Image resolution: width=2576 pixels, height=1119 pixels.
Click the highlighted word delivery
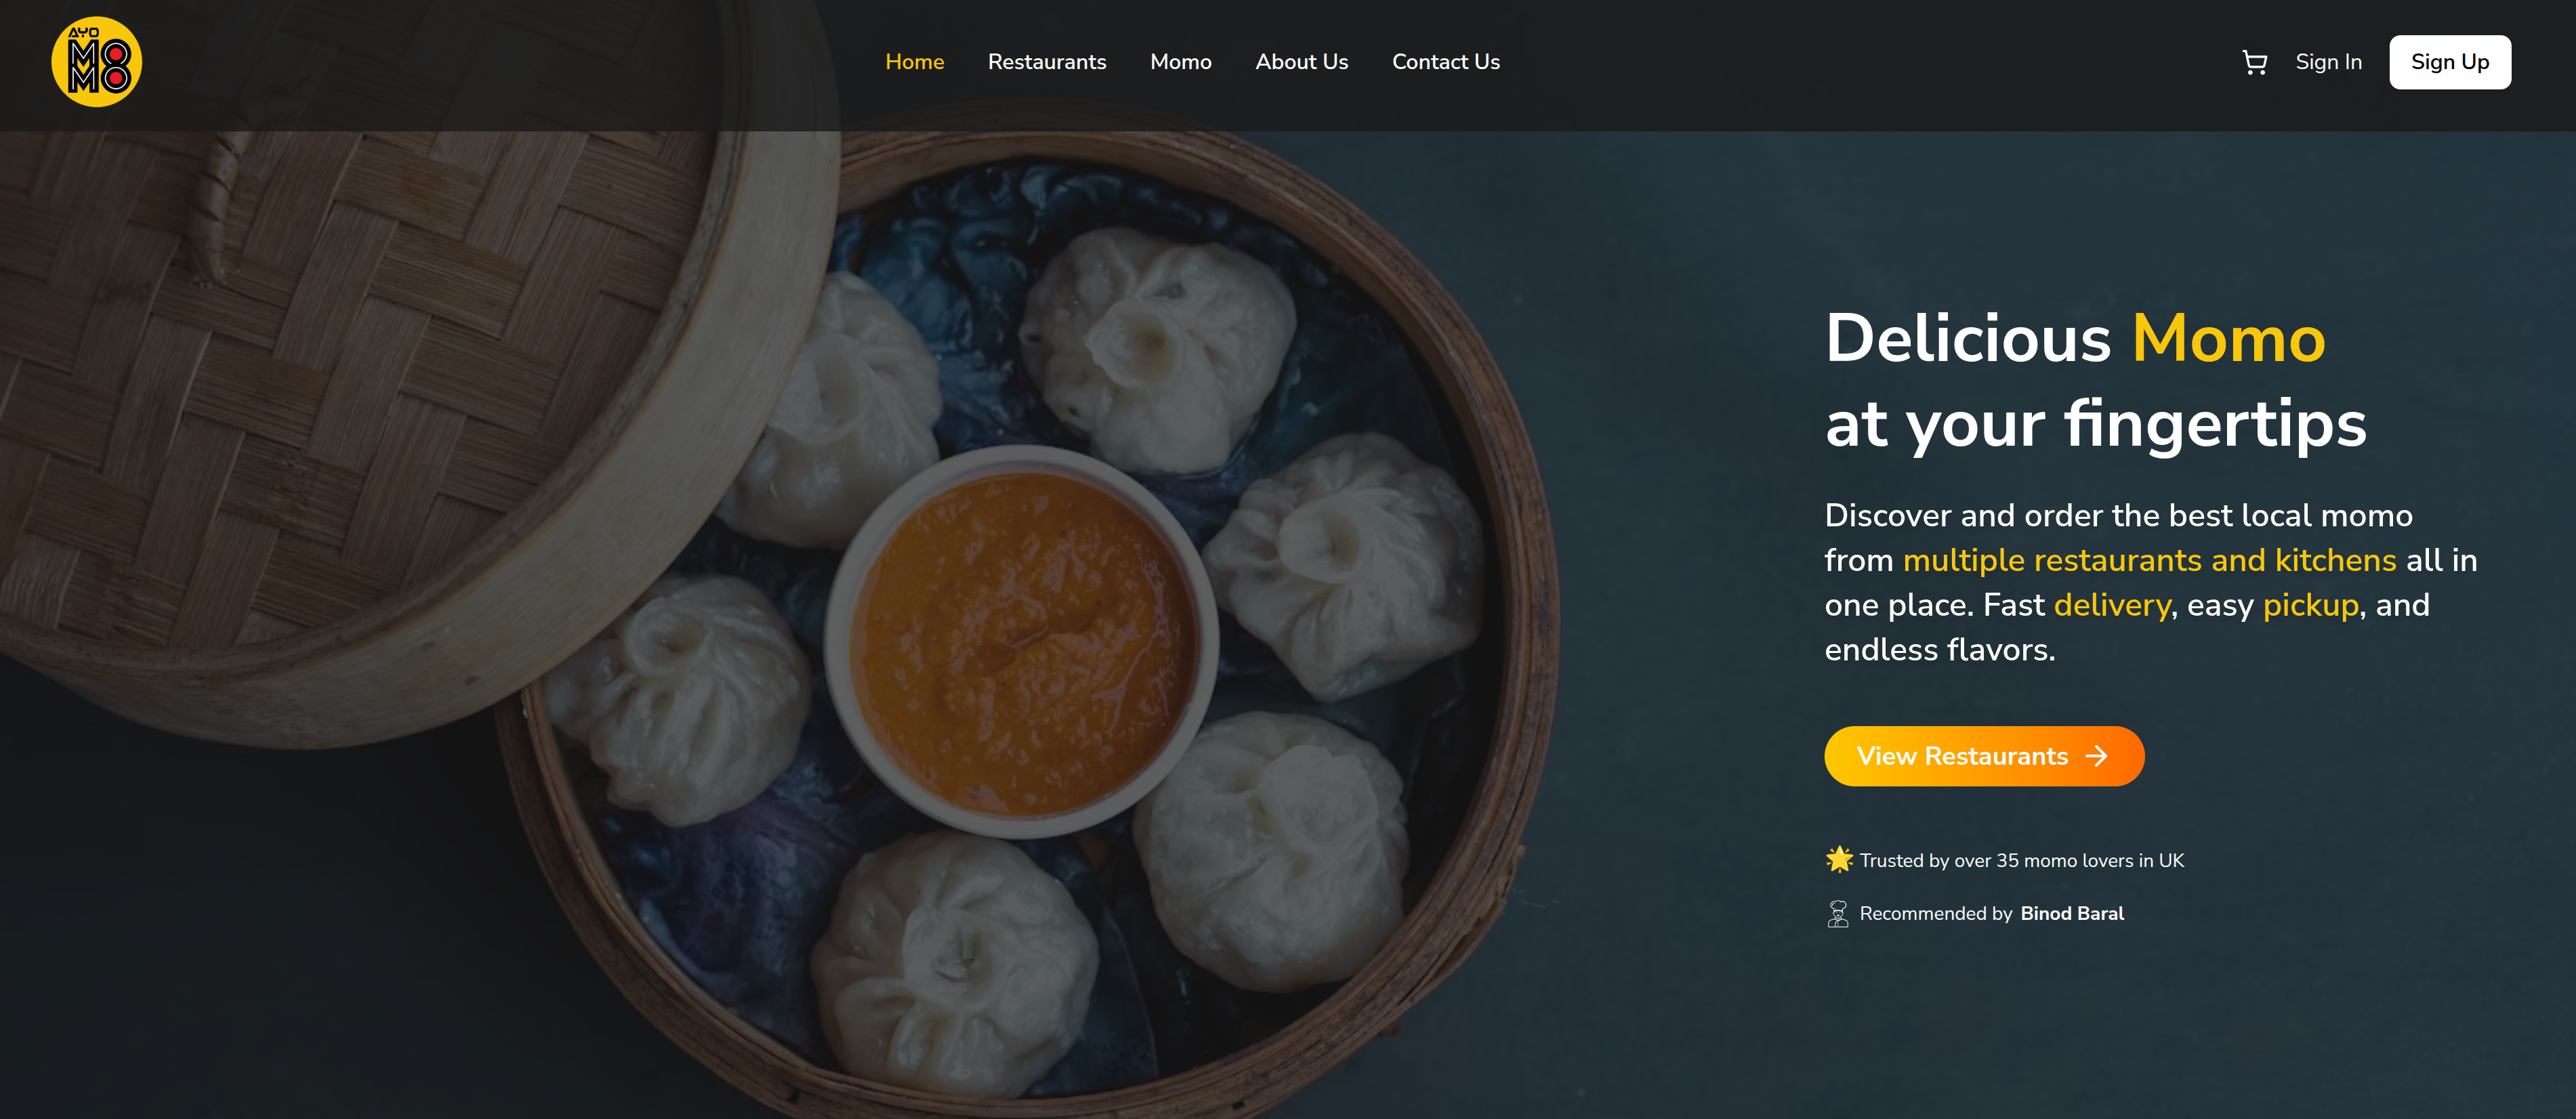click(2111, 605)
